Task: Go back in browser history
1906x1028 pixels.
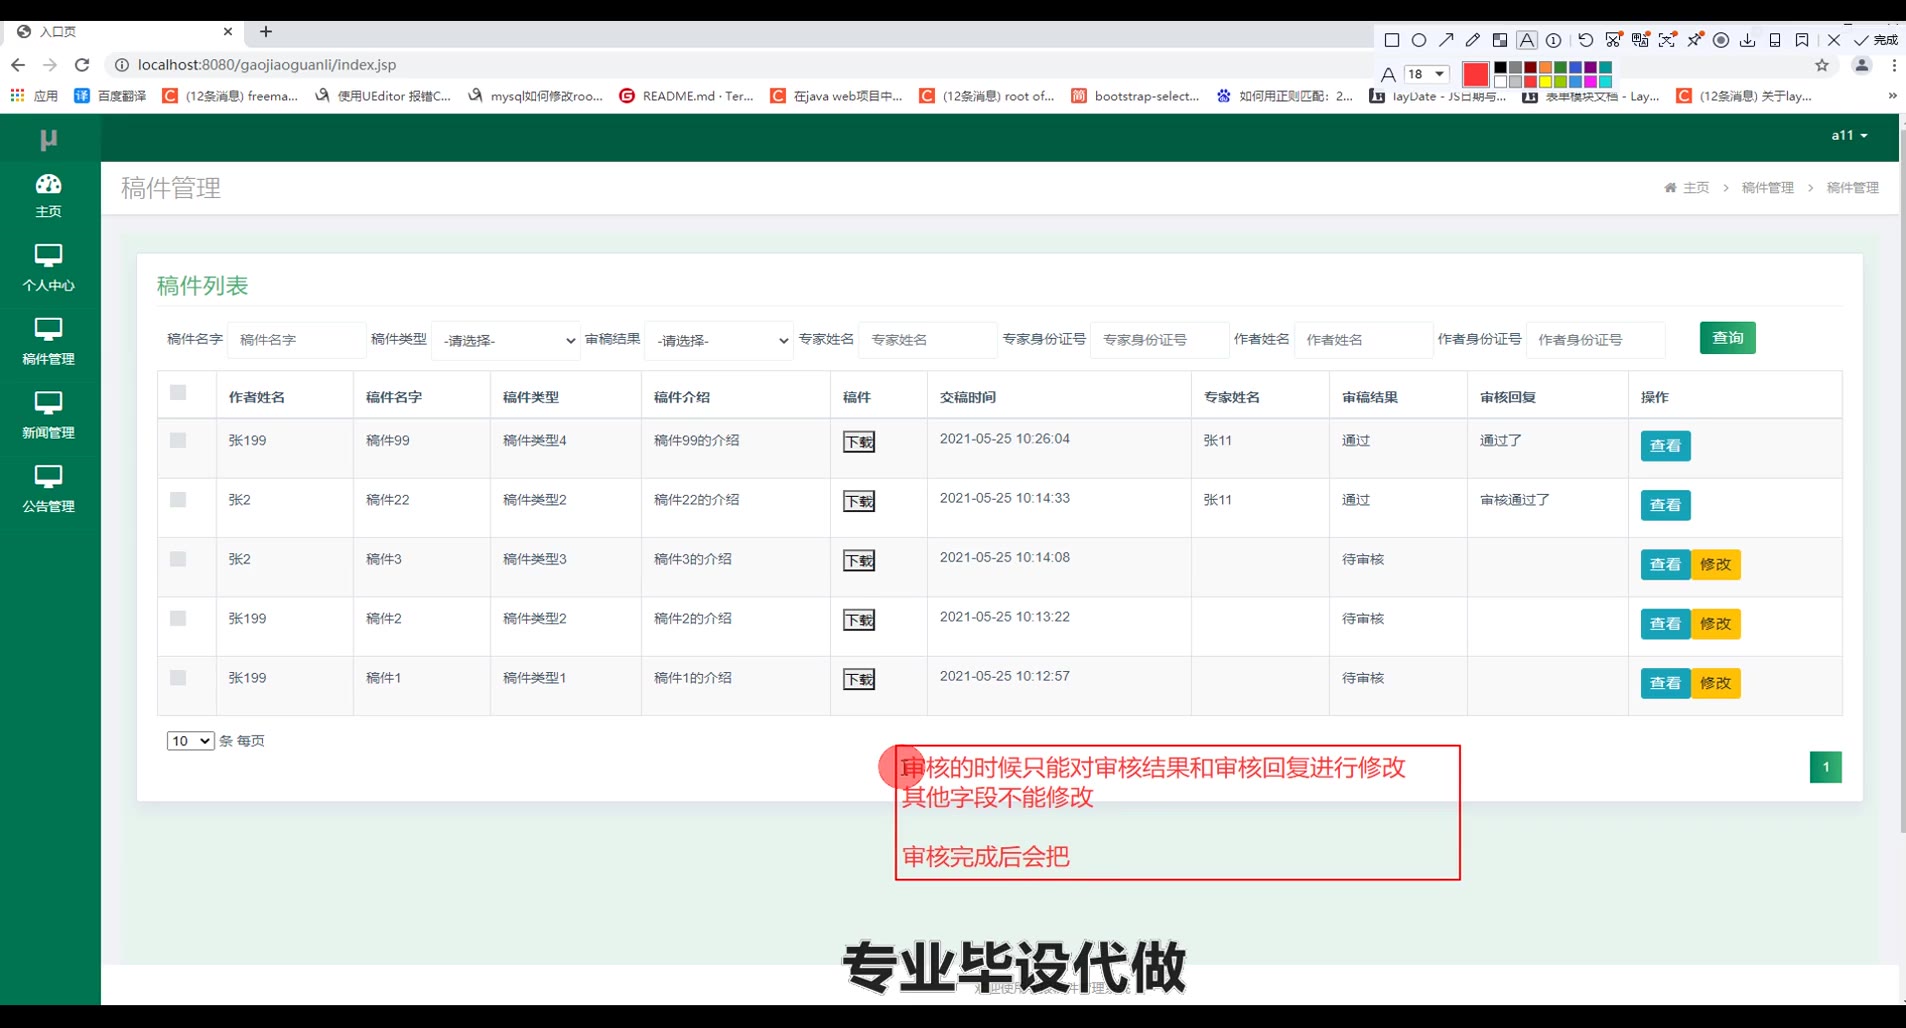Action: (18, 65)
